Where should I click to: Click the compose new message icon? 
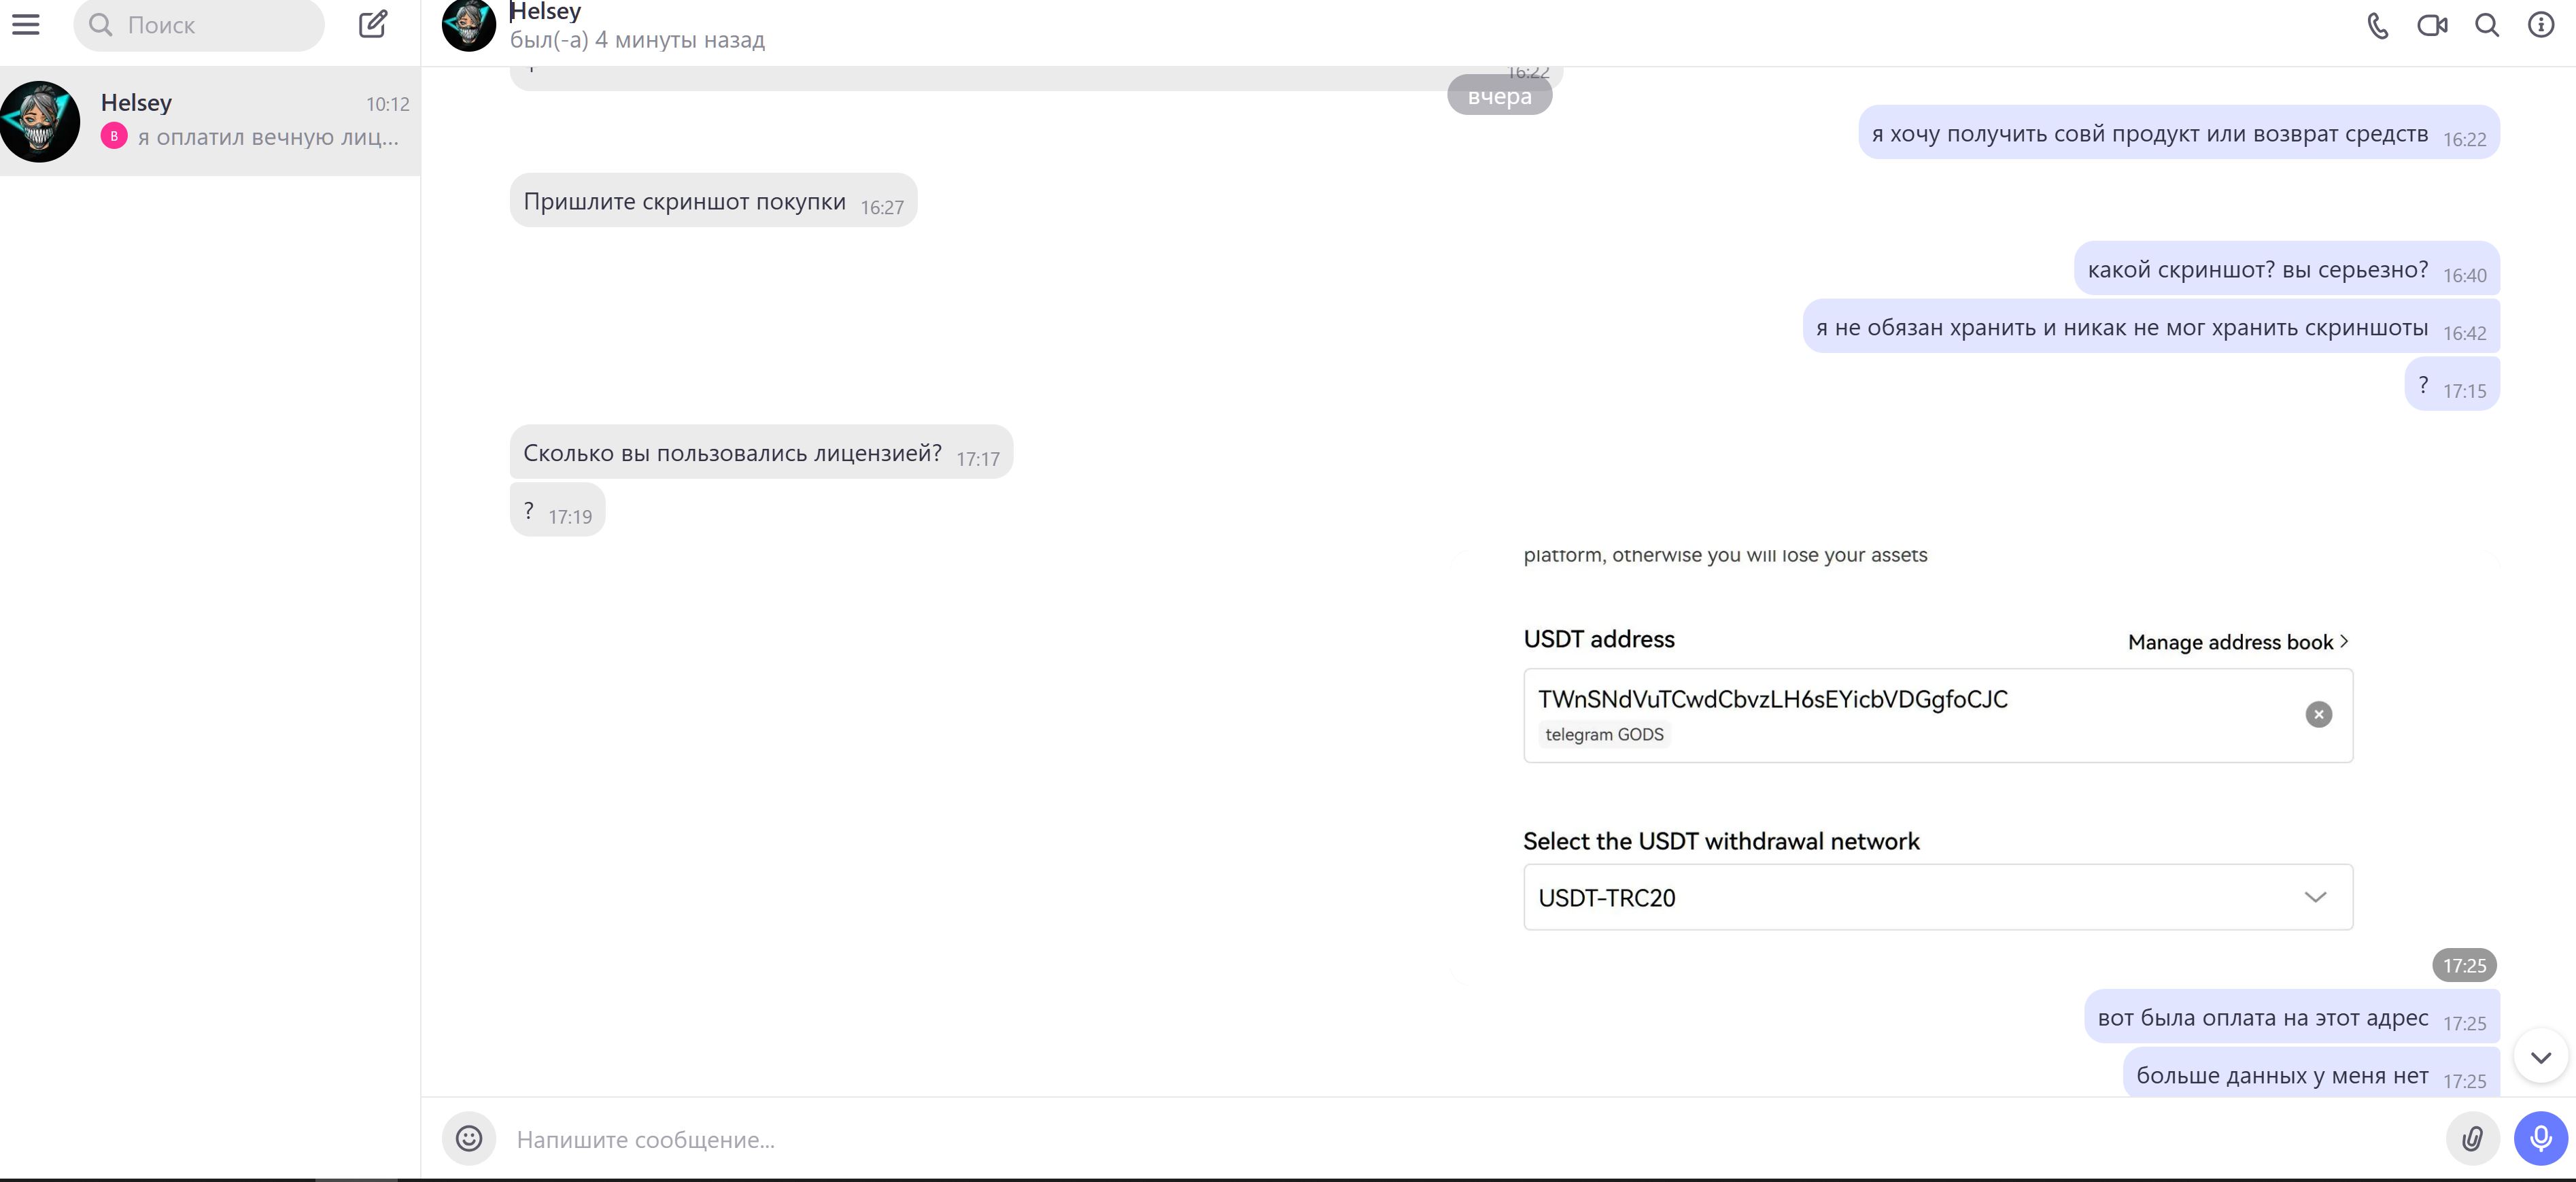pos(373,24)
